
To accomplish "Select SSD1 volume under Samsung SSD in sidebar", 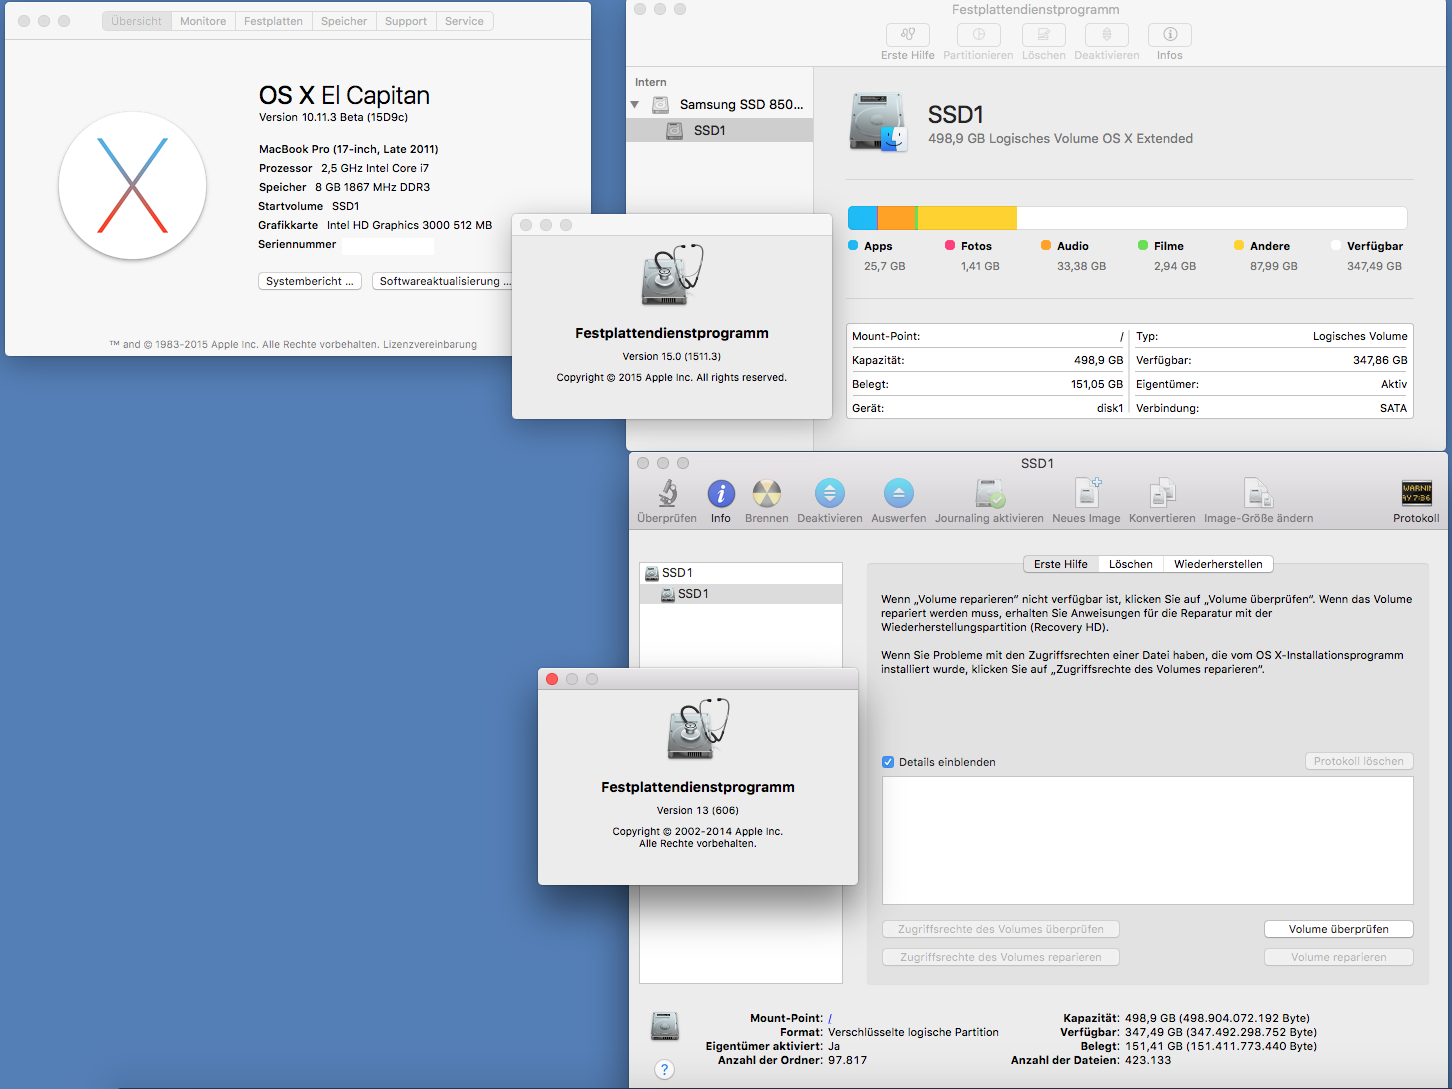I will [x=719, y=130].
